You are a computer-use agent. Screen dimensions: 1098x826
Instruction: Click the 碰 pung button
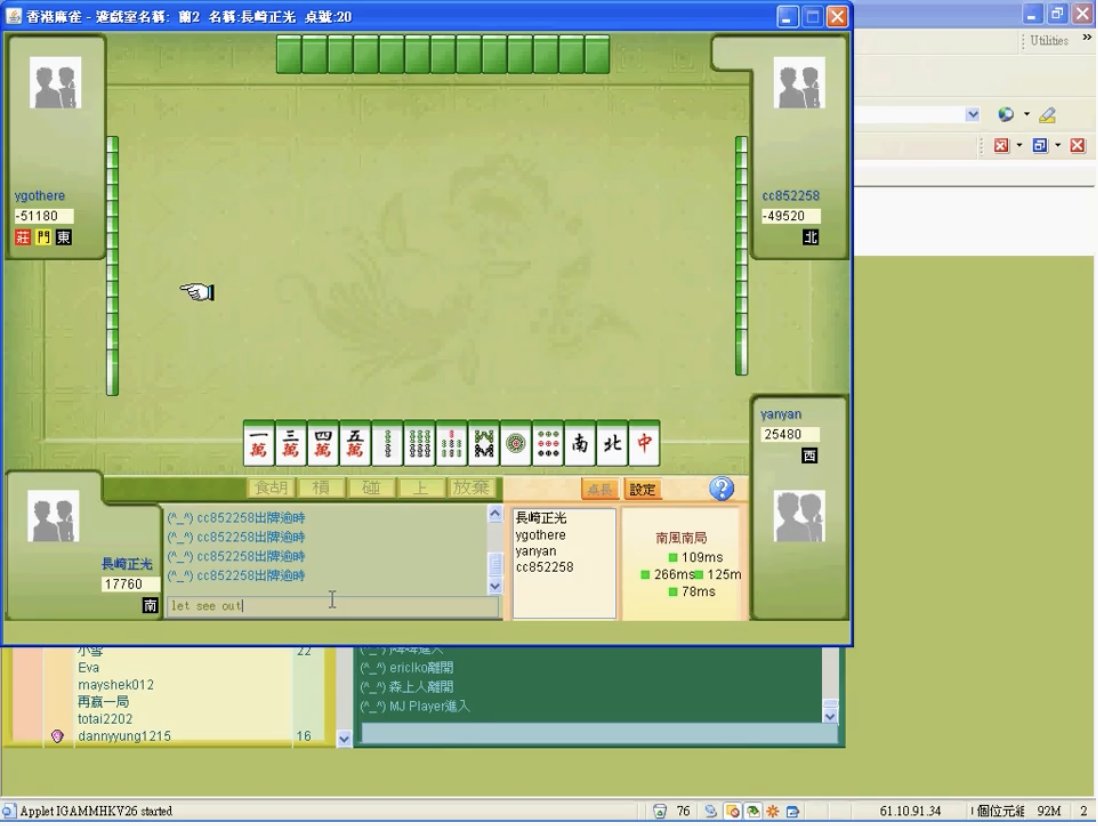[371, 488]
